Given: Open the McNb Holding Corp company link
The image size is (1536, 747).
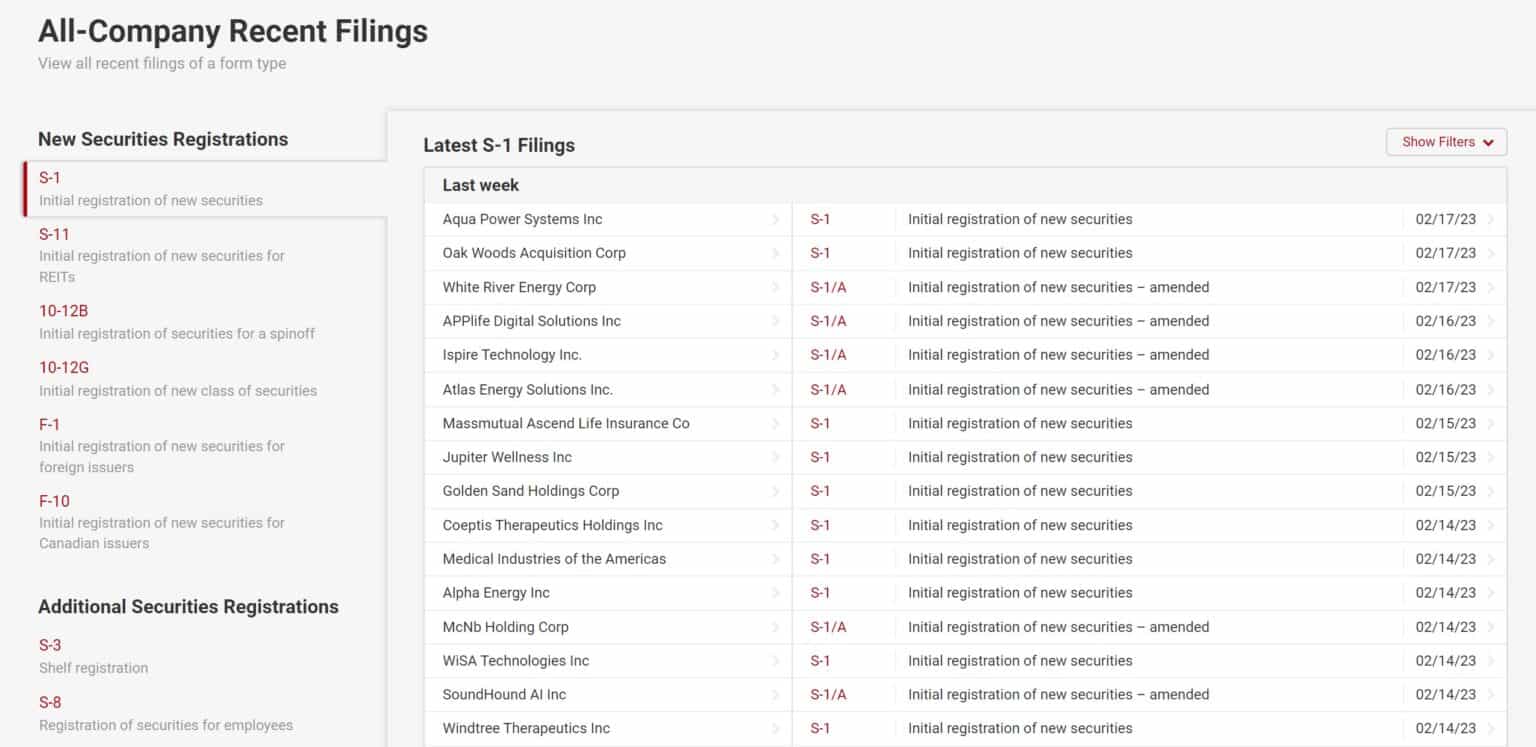Looking at the screenshot, I should click(505, 627).
